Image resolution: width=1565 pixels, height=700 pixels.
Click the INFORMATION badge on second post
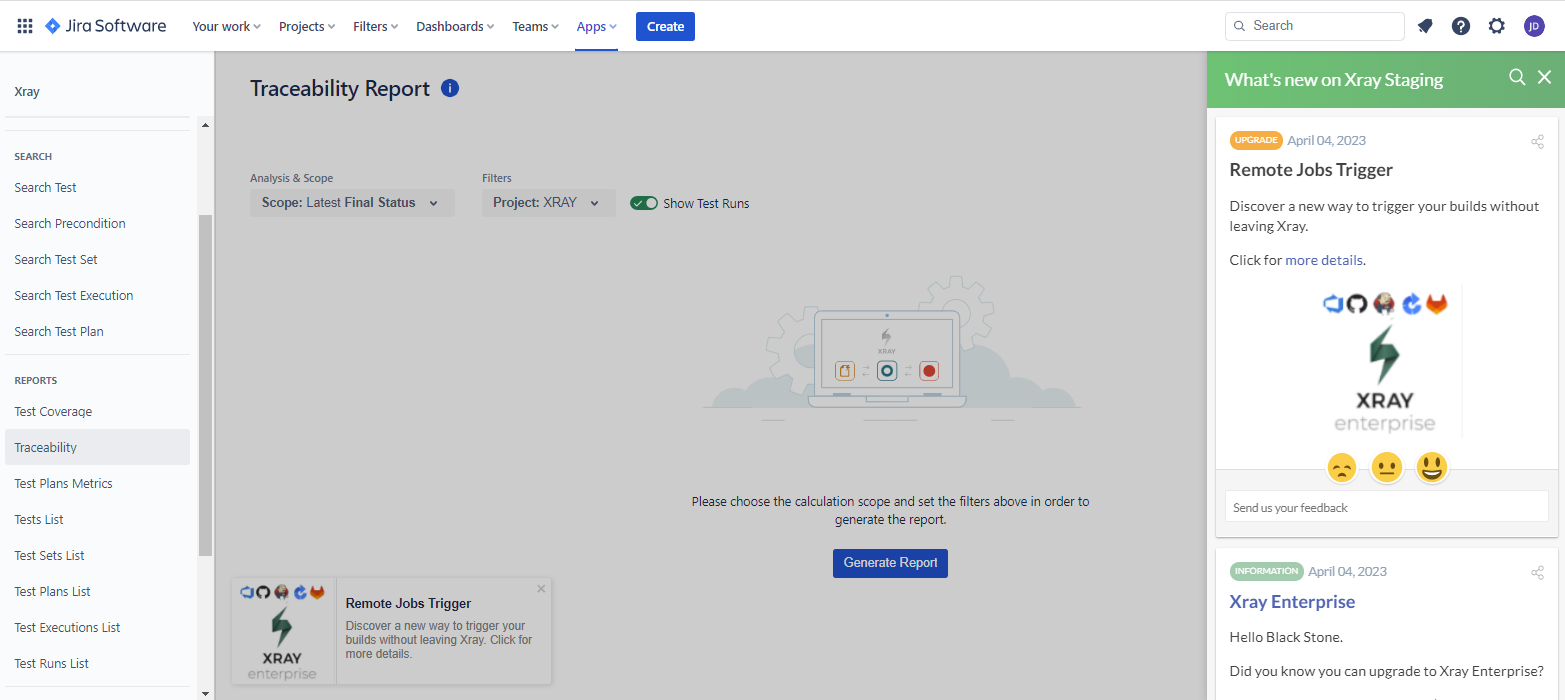tap(1266, 571)
